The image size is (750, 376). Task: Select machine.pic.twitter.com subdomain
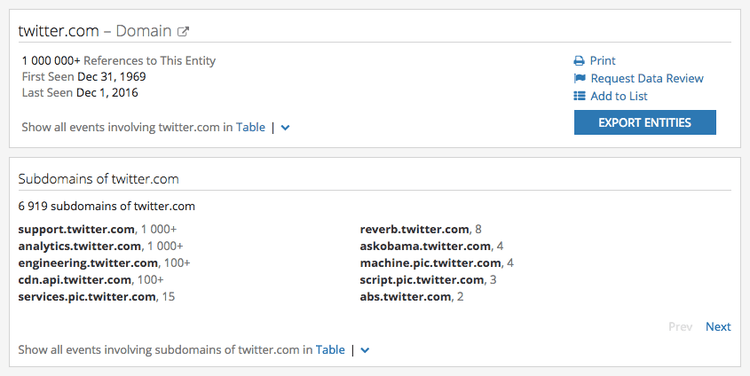click(430, 263)
